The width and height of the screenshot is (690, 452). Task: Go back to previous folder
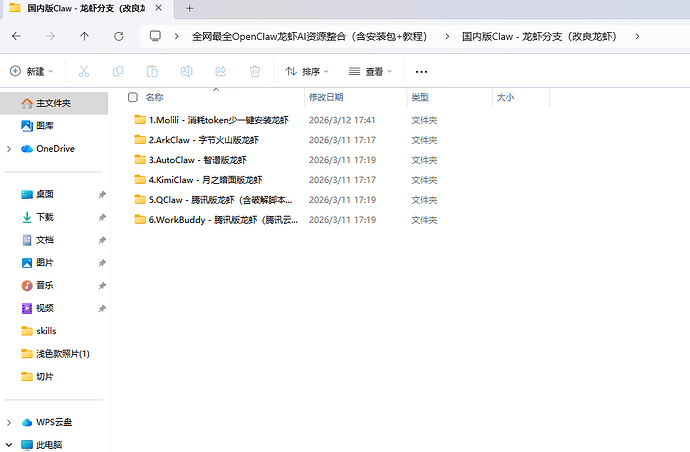coord(16,36)
